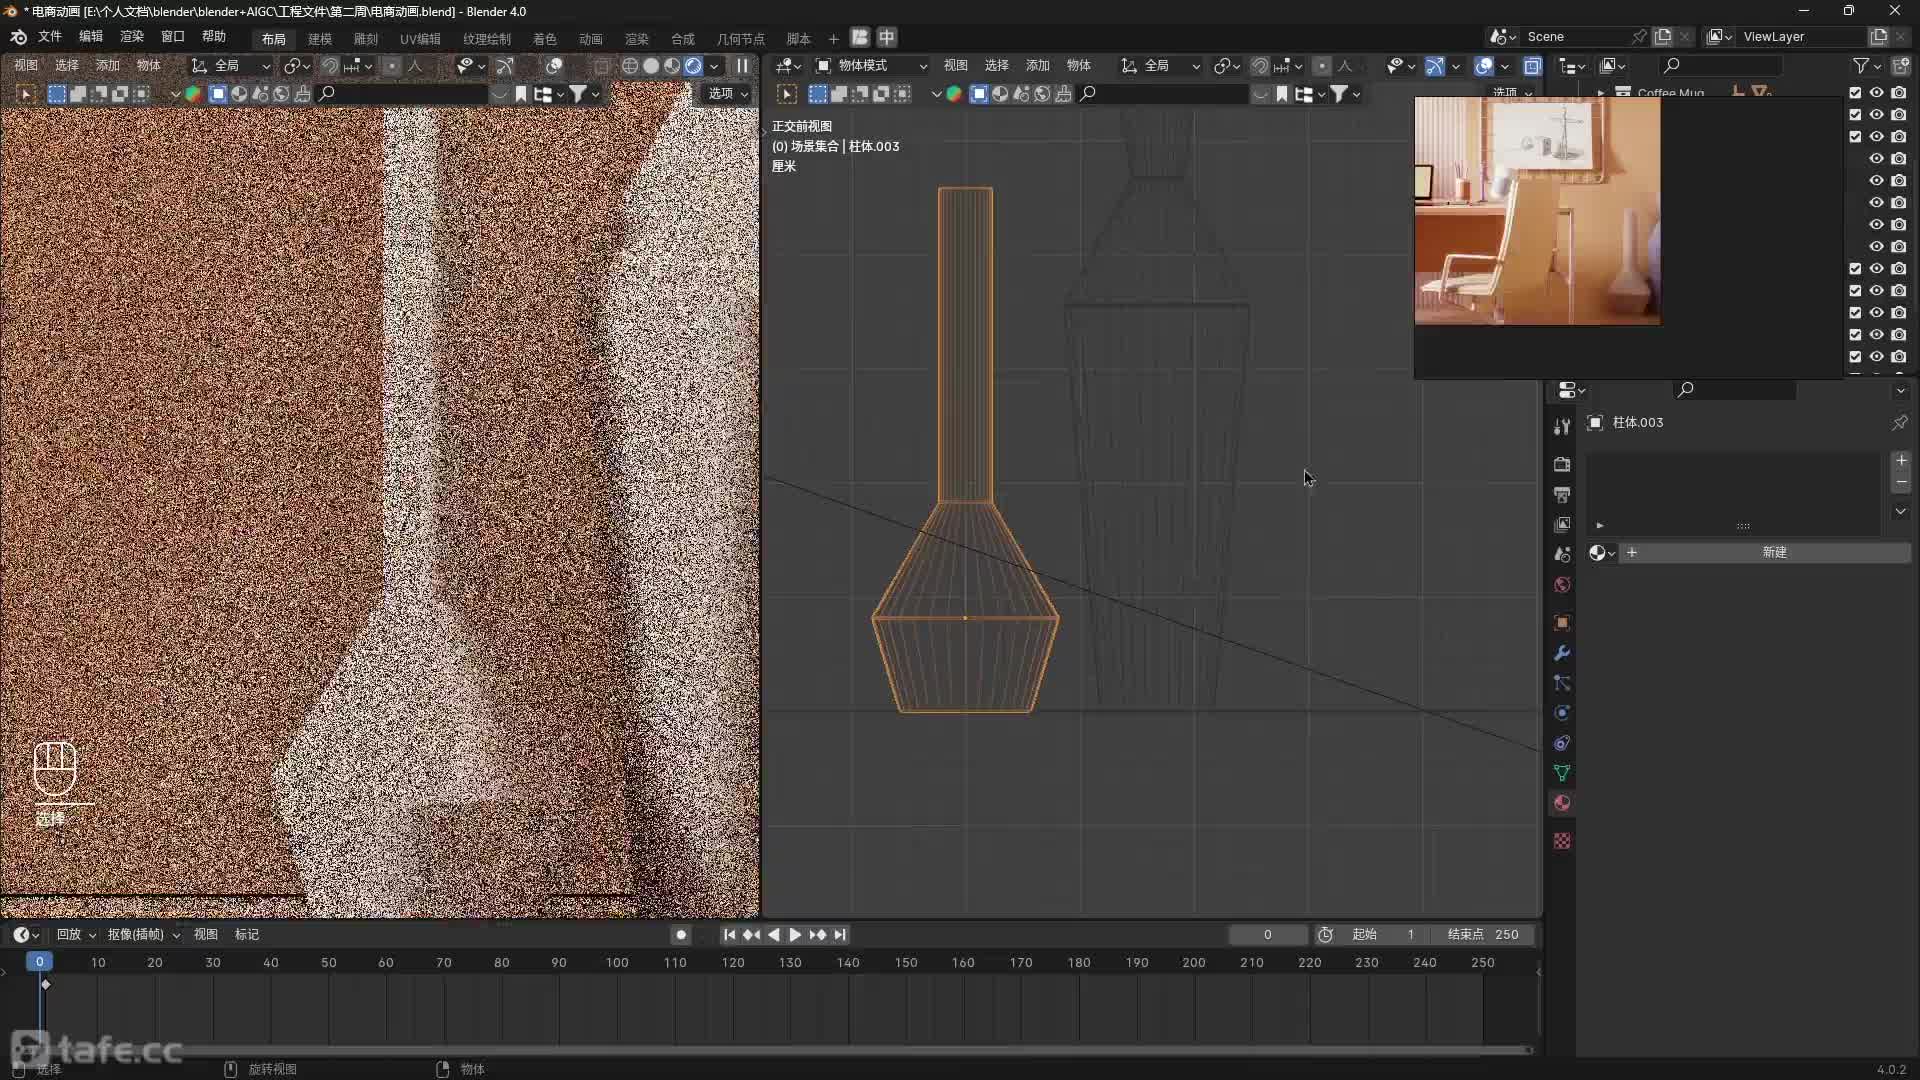Open the Physics properties tab
1920x1080 pixels.
1561,712
